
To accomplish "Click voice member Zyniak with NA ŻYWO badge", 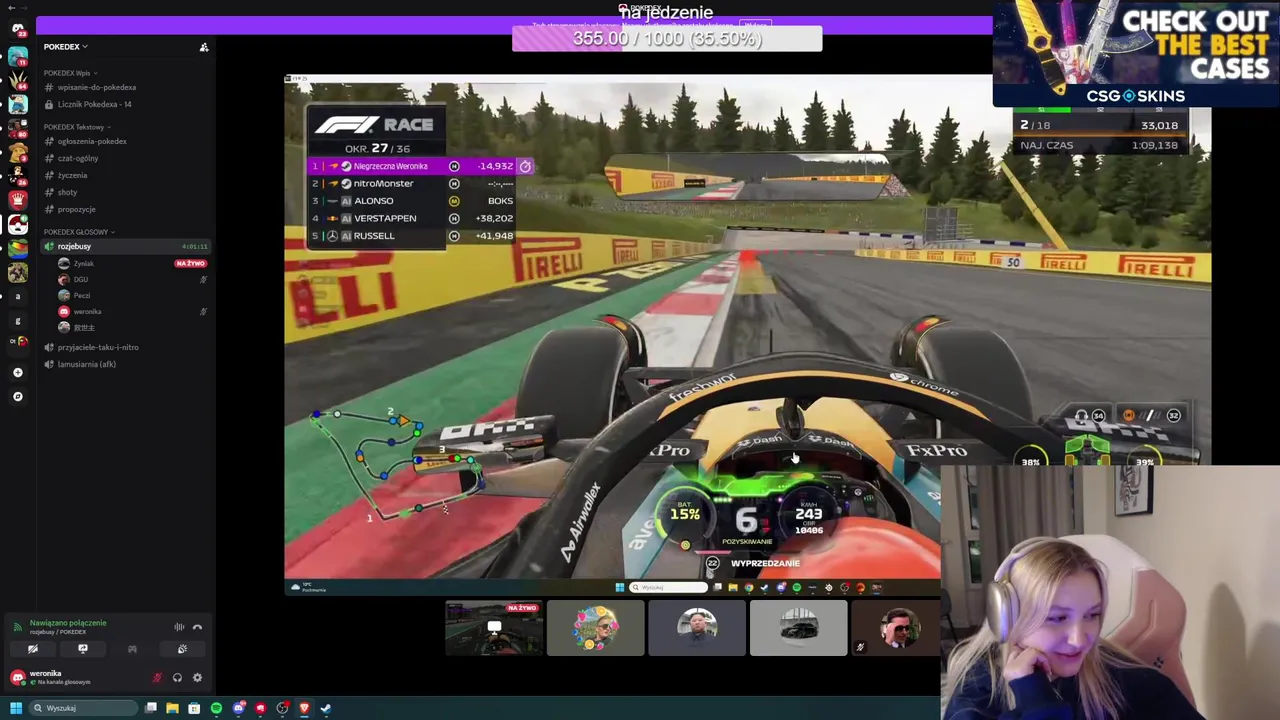I will click(x=132, y=263).
